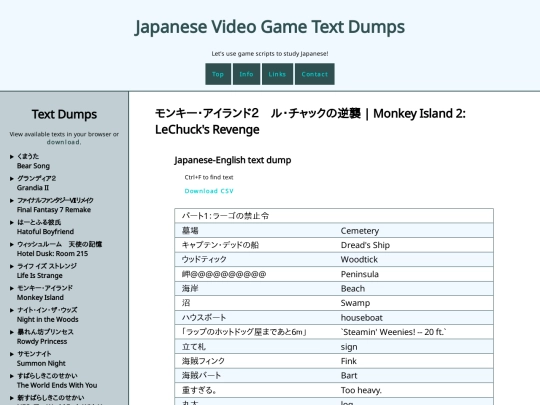Expand the Final Fantasy 7 Remake arrow

click(x=12, y=200)
